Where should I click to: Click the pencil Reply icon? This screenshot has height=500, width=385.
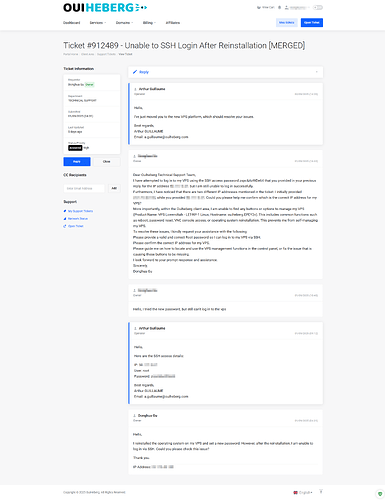tap(135, 72)
